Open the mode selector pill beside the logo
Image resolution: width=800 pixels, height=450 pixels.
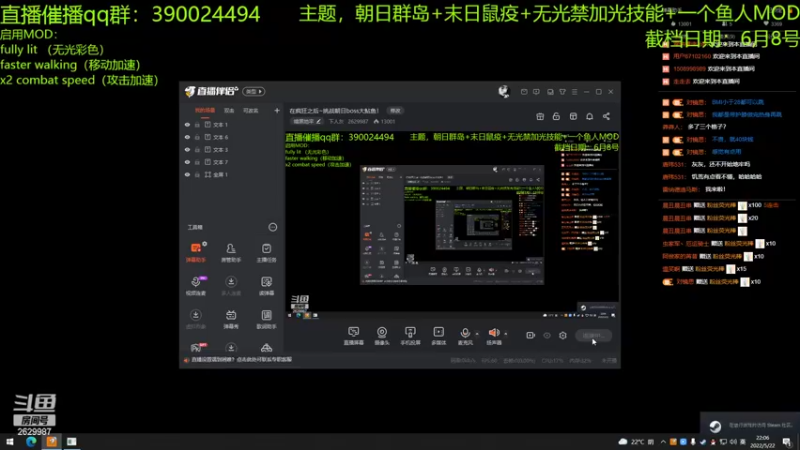[x=254, y=91]
